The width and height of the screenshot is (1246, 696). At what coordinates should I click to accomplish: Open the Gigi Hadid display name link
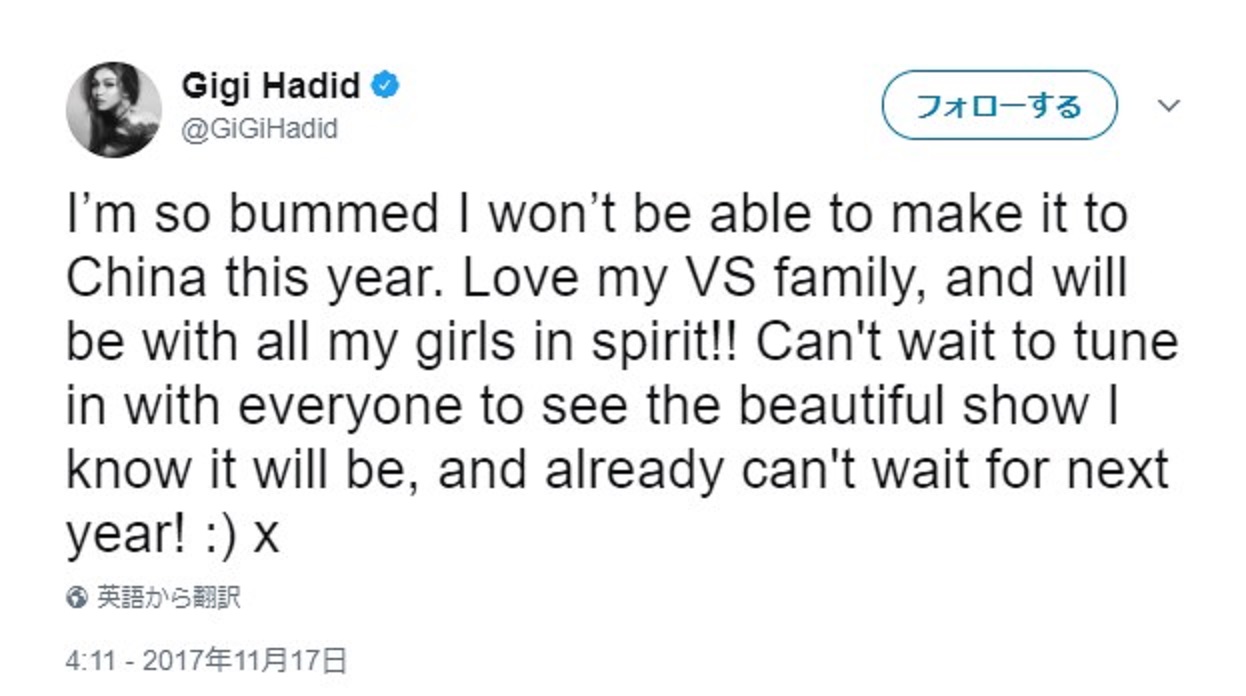(271, 87)
